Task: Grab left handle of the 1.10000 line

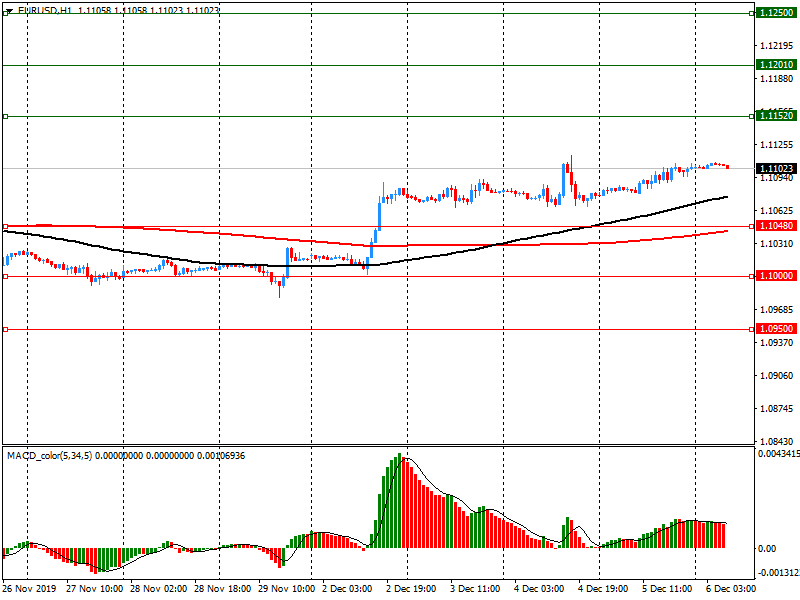Action: pyautogui.click(x=6, y=277)
